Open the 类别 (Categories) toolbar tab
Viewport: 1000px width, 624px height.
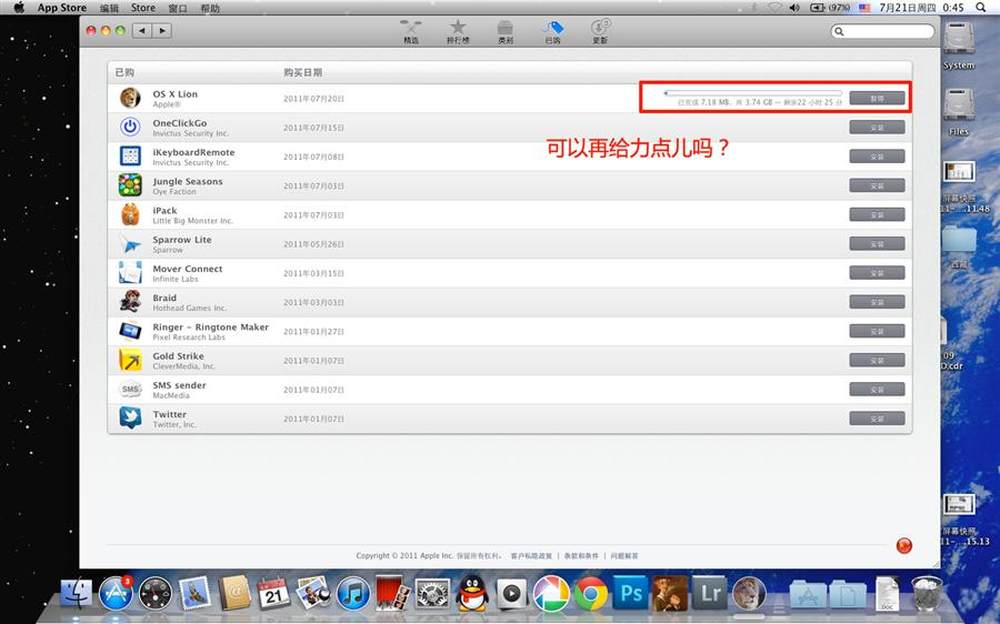[x=505, y=31]
